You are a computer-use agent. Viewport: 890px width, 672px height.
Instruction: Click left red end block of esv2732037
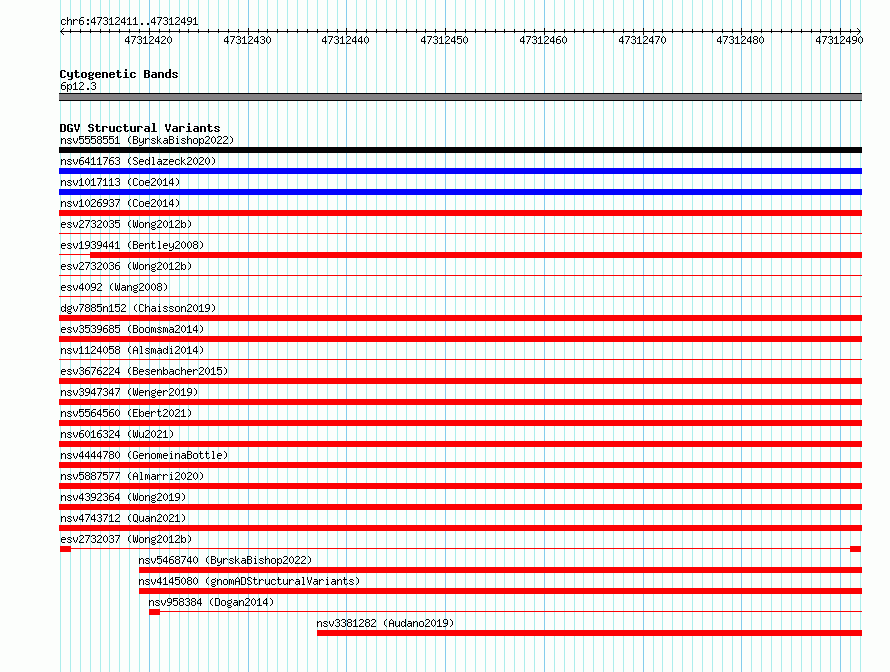pyautogui.click(x=65, y=549)
